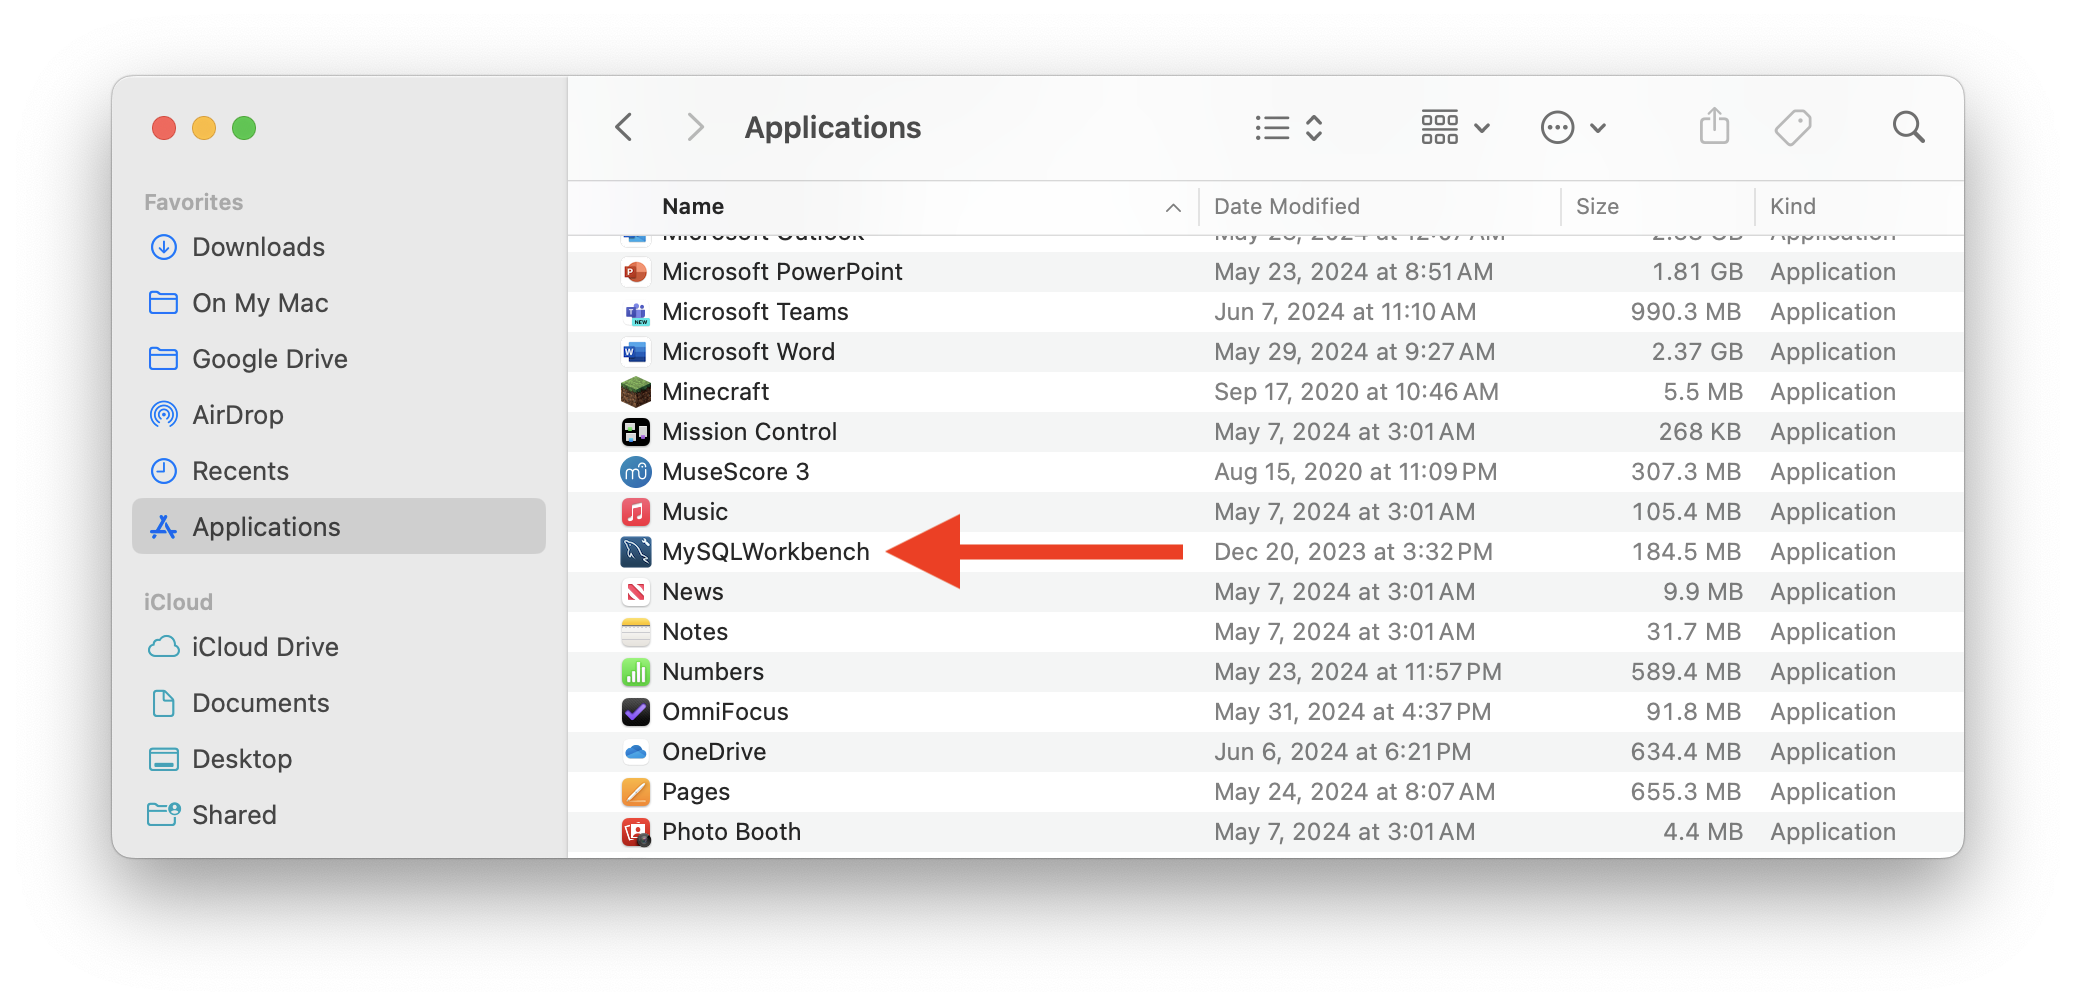Click the Music app icon

pos(635,512)
